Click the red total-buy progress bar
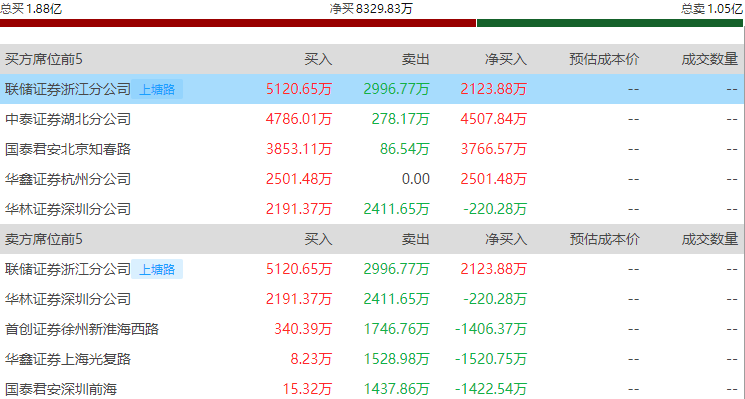This screenshot has height=399, width=745. [x=238, y=23]
